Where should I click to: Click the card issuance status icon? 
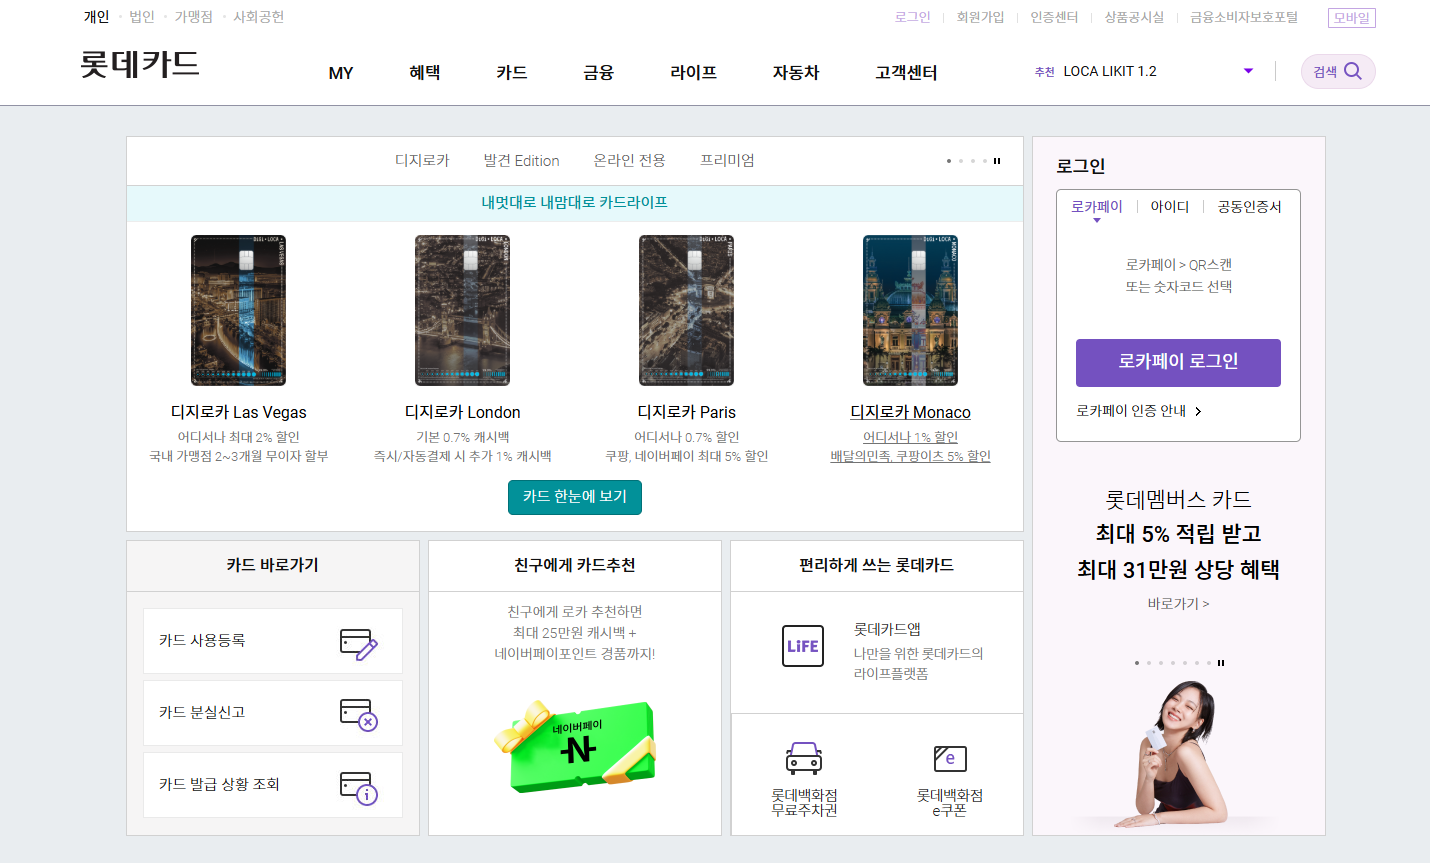tap(358, 788)
